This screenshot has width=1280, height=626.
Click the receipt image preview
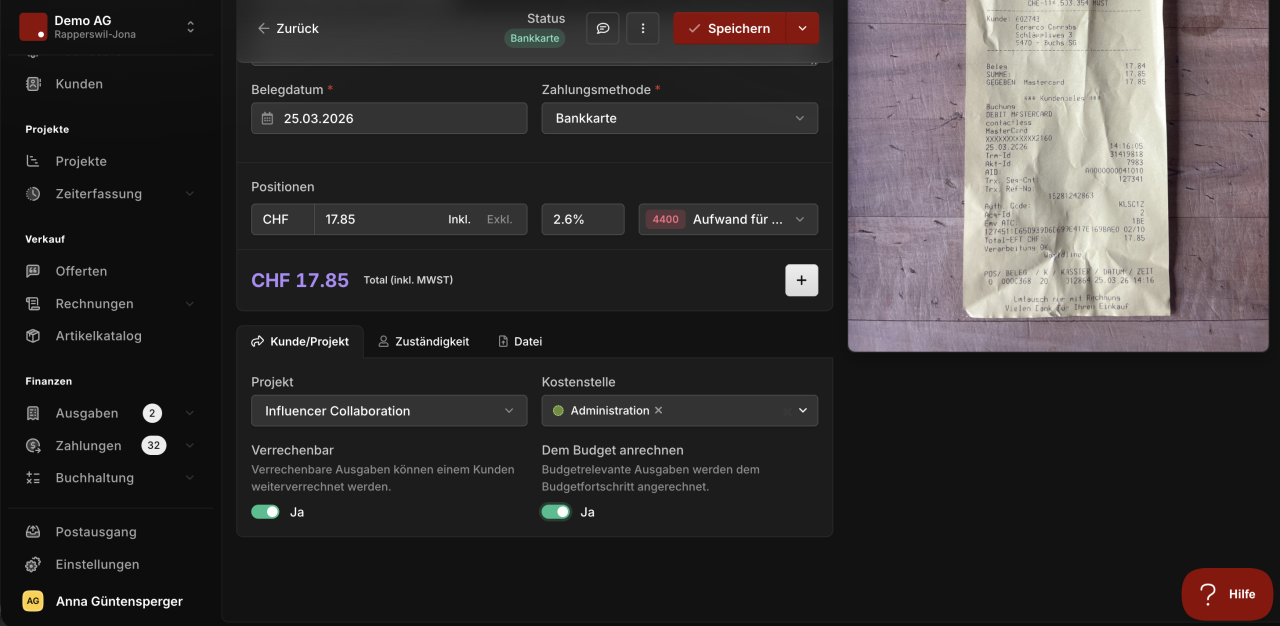[x=1058, y=175]
